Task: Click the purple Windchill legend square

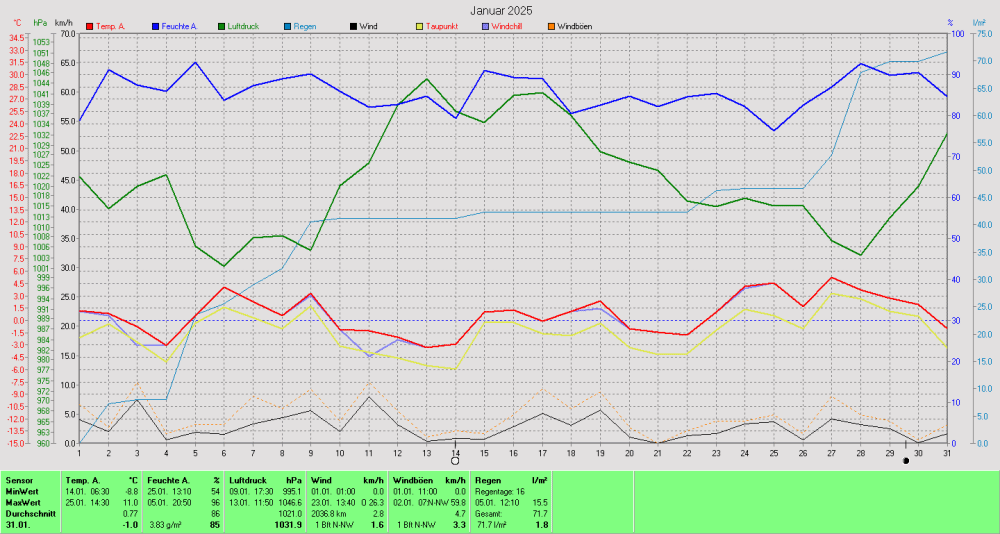Action: click(x=486, y=25)
